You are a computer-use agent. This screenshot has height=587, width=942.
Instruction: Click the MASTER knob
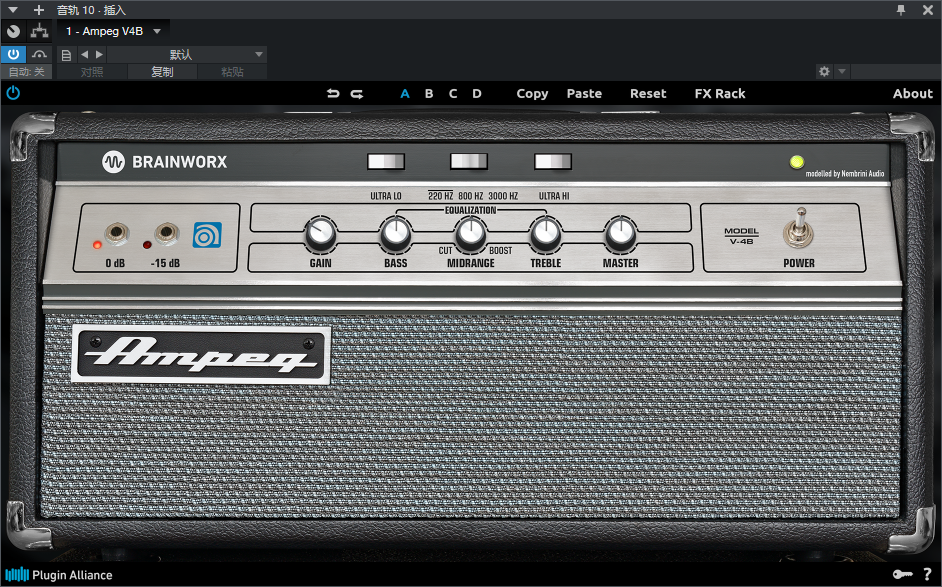621,233
